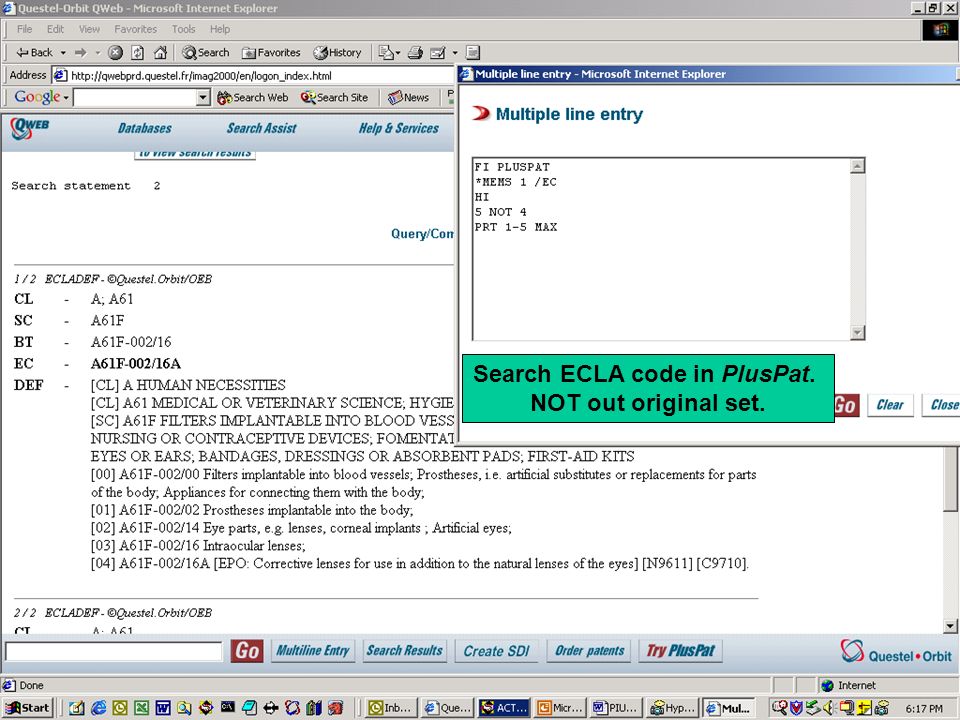This screenshot has height=720, width=960.
Task: Click the Excel quick launch icon
Action: [x=141, y=708]
